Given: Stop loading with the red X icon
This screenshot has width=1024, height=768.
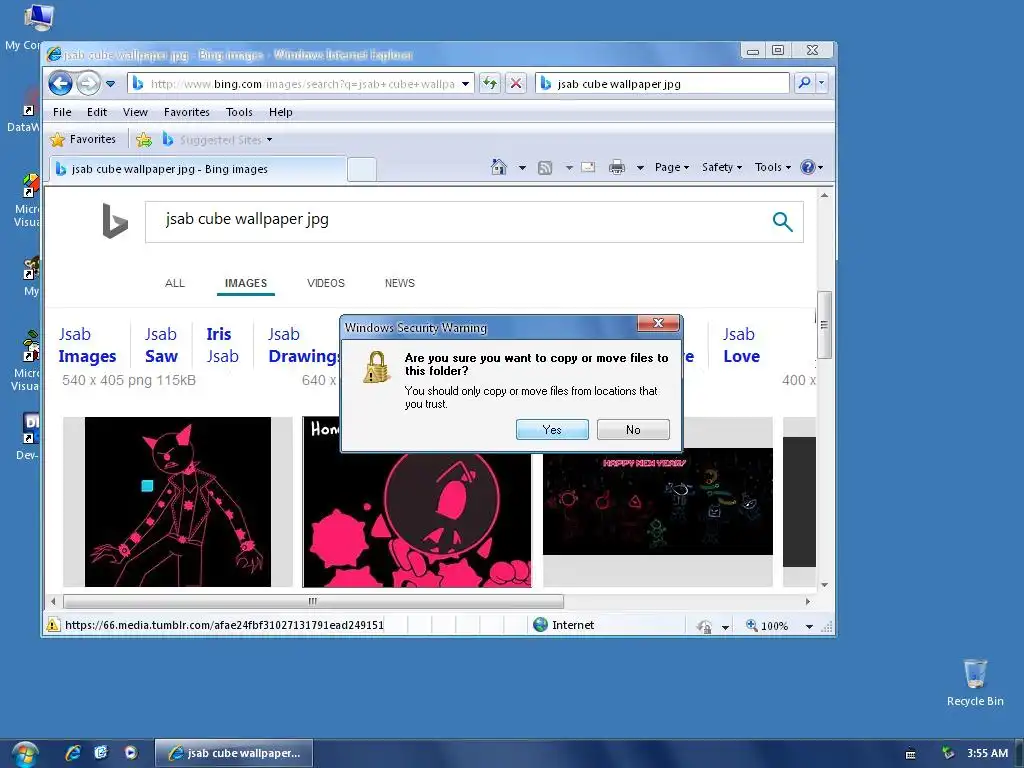Looking at the screenshot, I should (516, 84).
